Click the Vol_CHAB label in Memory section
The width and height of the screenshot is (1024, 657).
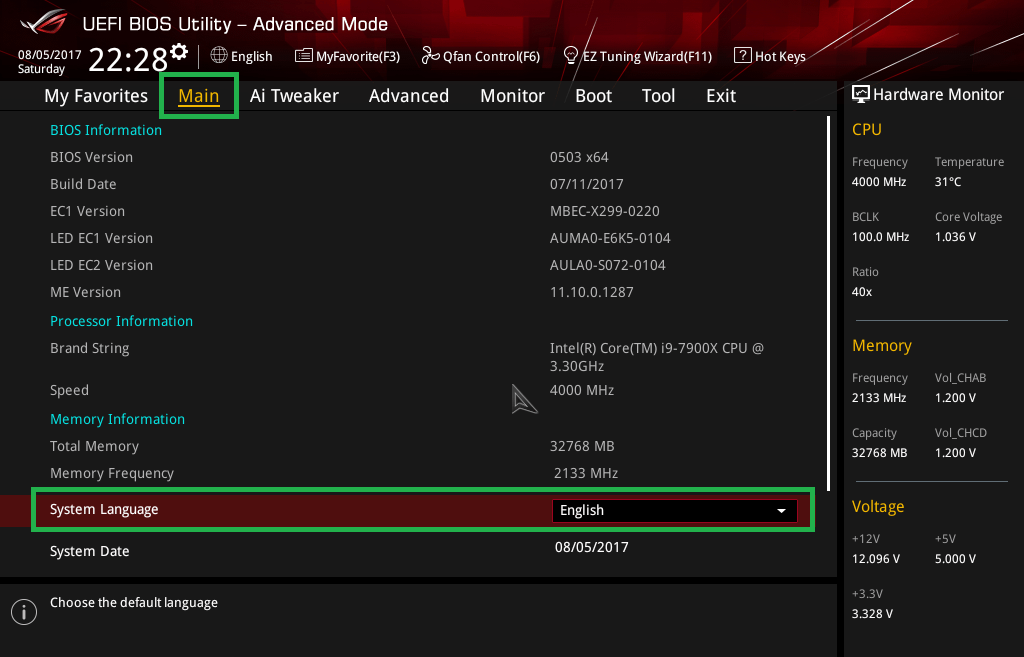pos(960,378)
